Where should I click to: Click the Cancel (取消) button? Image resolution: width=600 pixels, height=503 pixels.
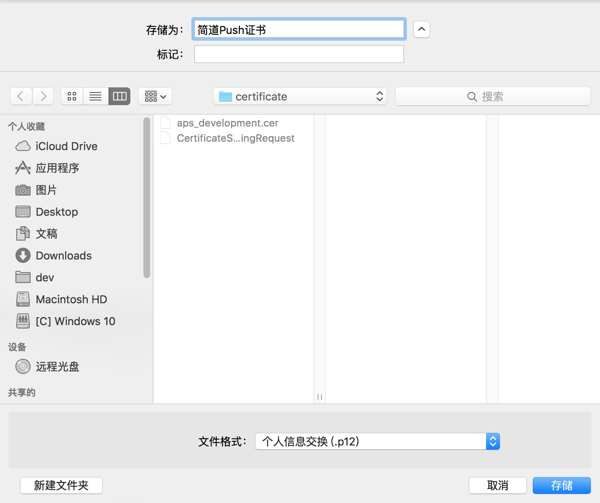point(497,485)
